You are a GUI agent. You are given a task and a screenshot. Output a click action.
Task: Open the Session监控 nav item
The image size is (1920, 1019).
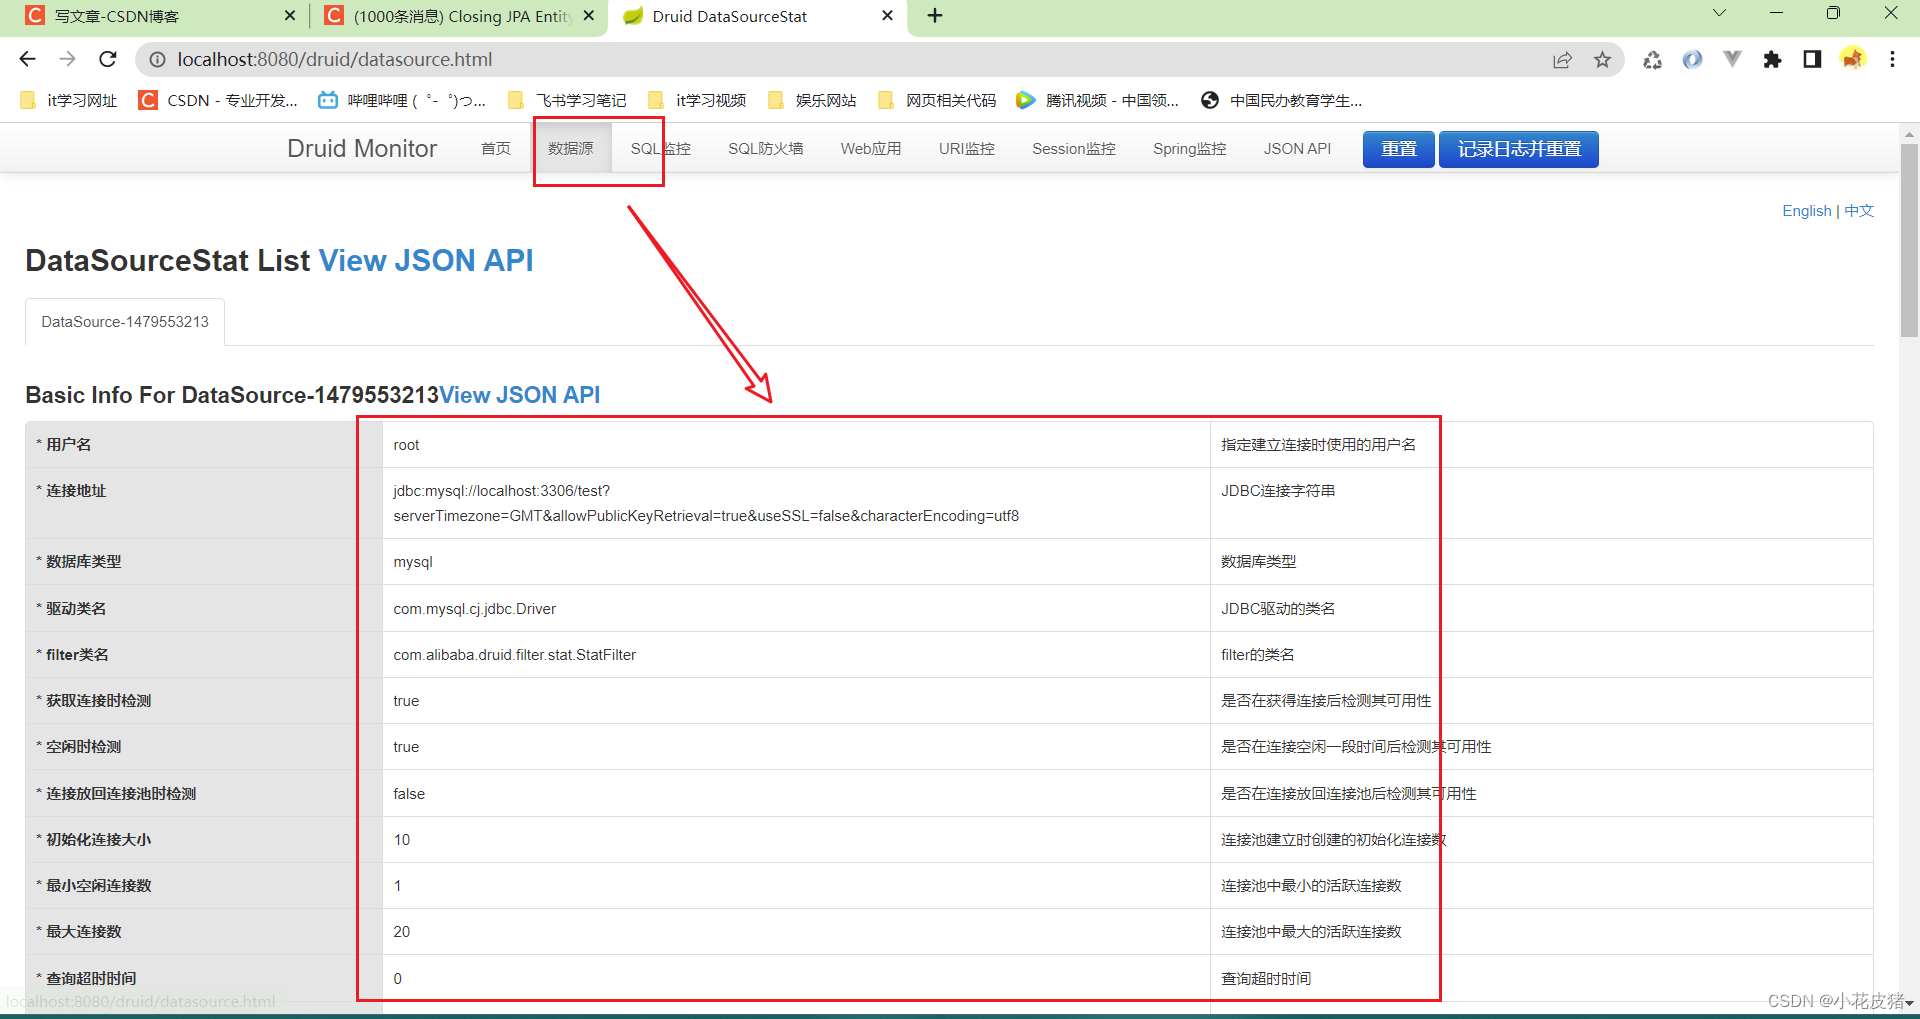click(x=1074, y=148)
